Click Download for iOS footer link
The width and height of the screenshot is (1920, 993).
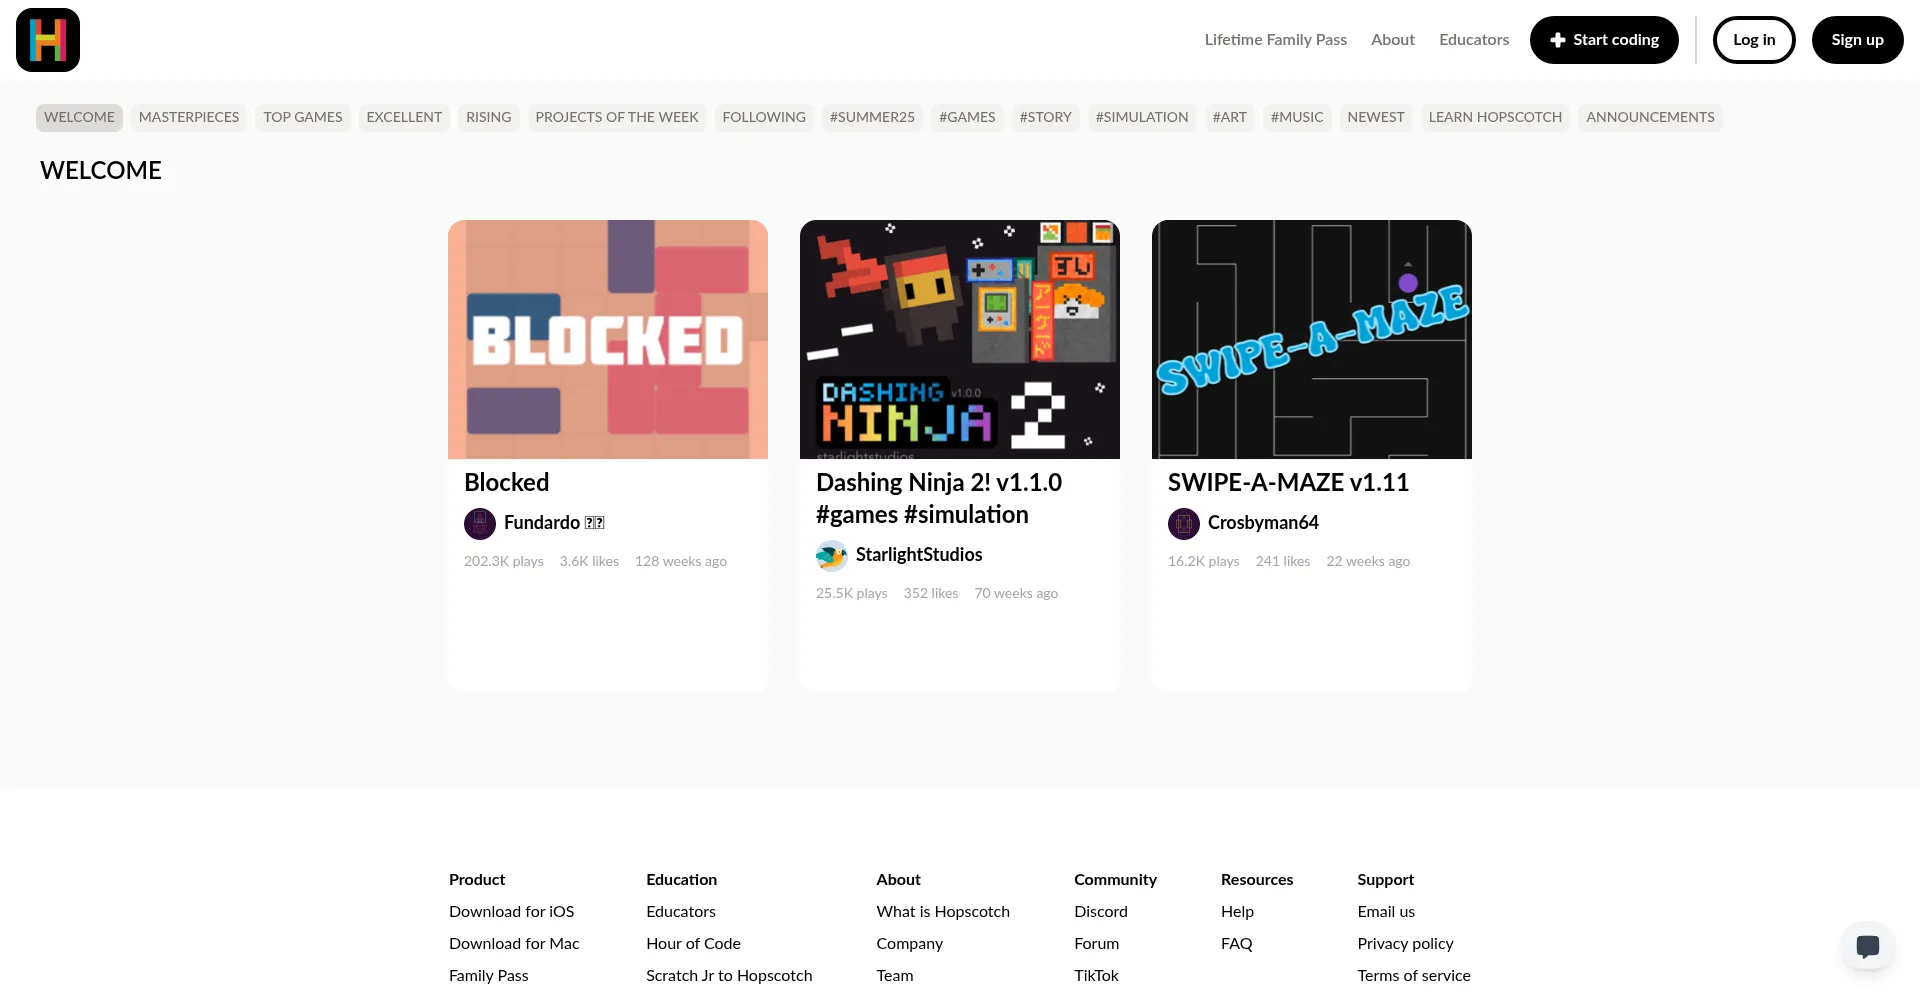(512, 912)
